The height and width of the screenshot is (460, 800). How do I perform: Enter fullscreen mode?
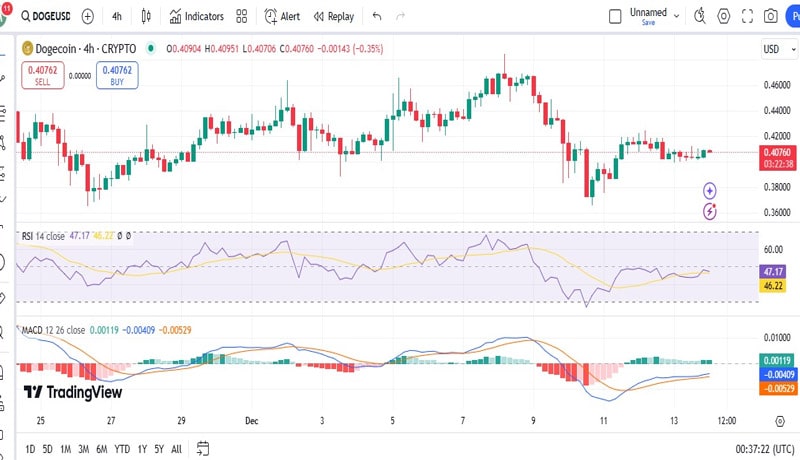click(747, 16)
